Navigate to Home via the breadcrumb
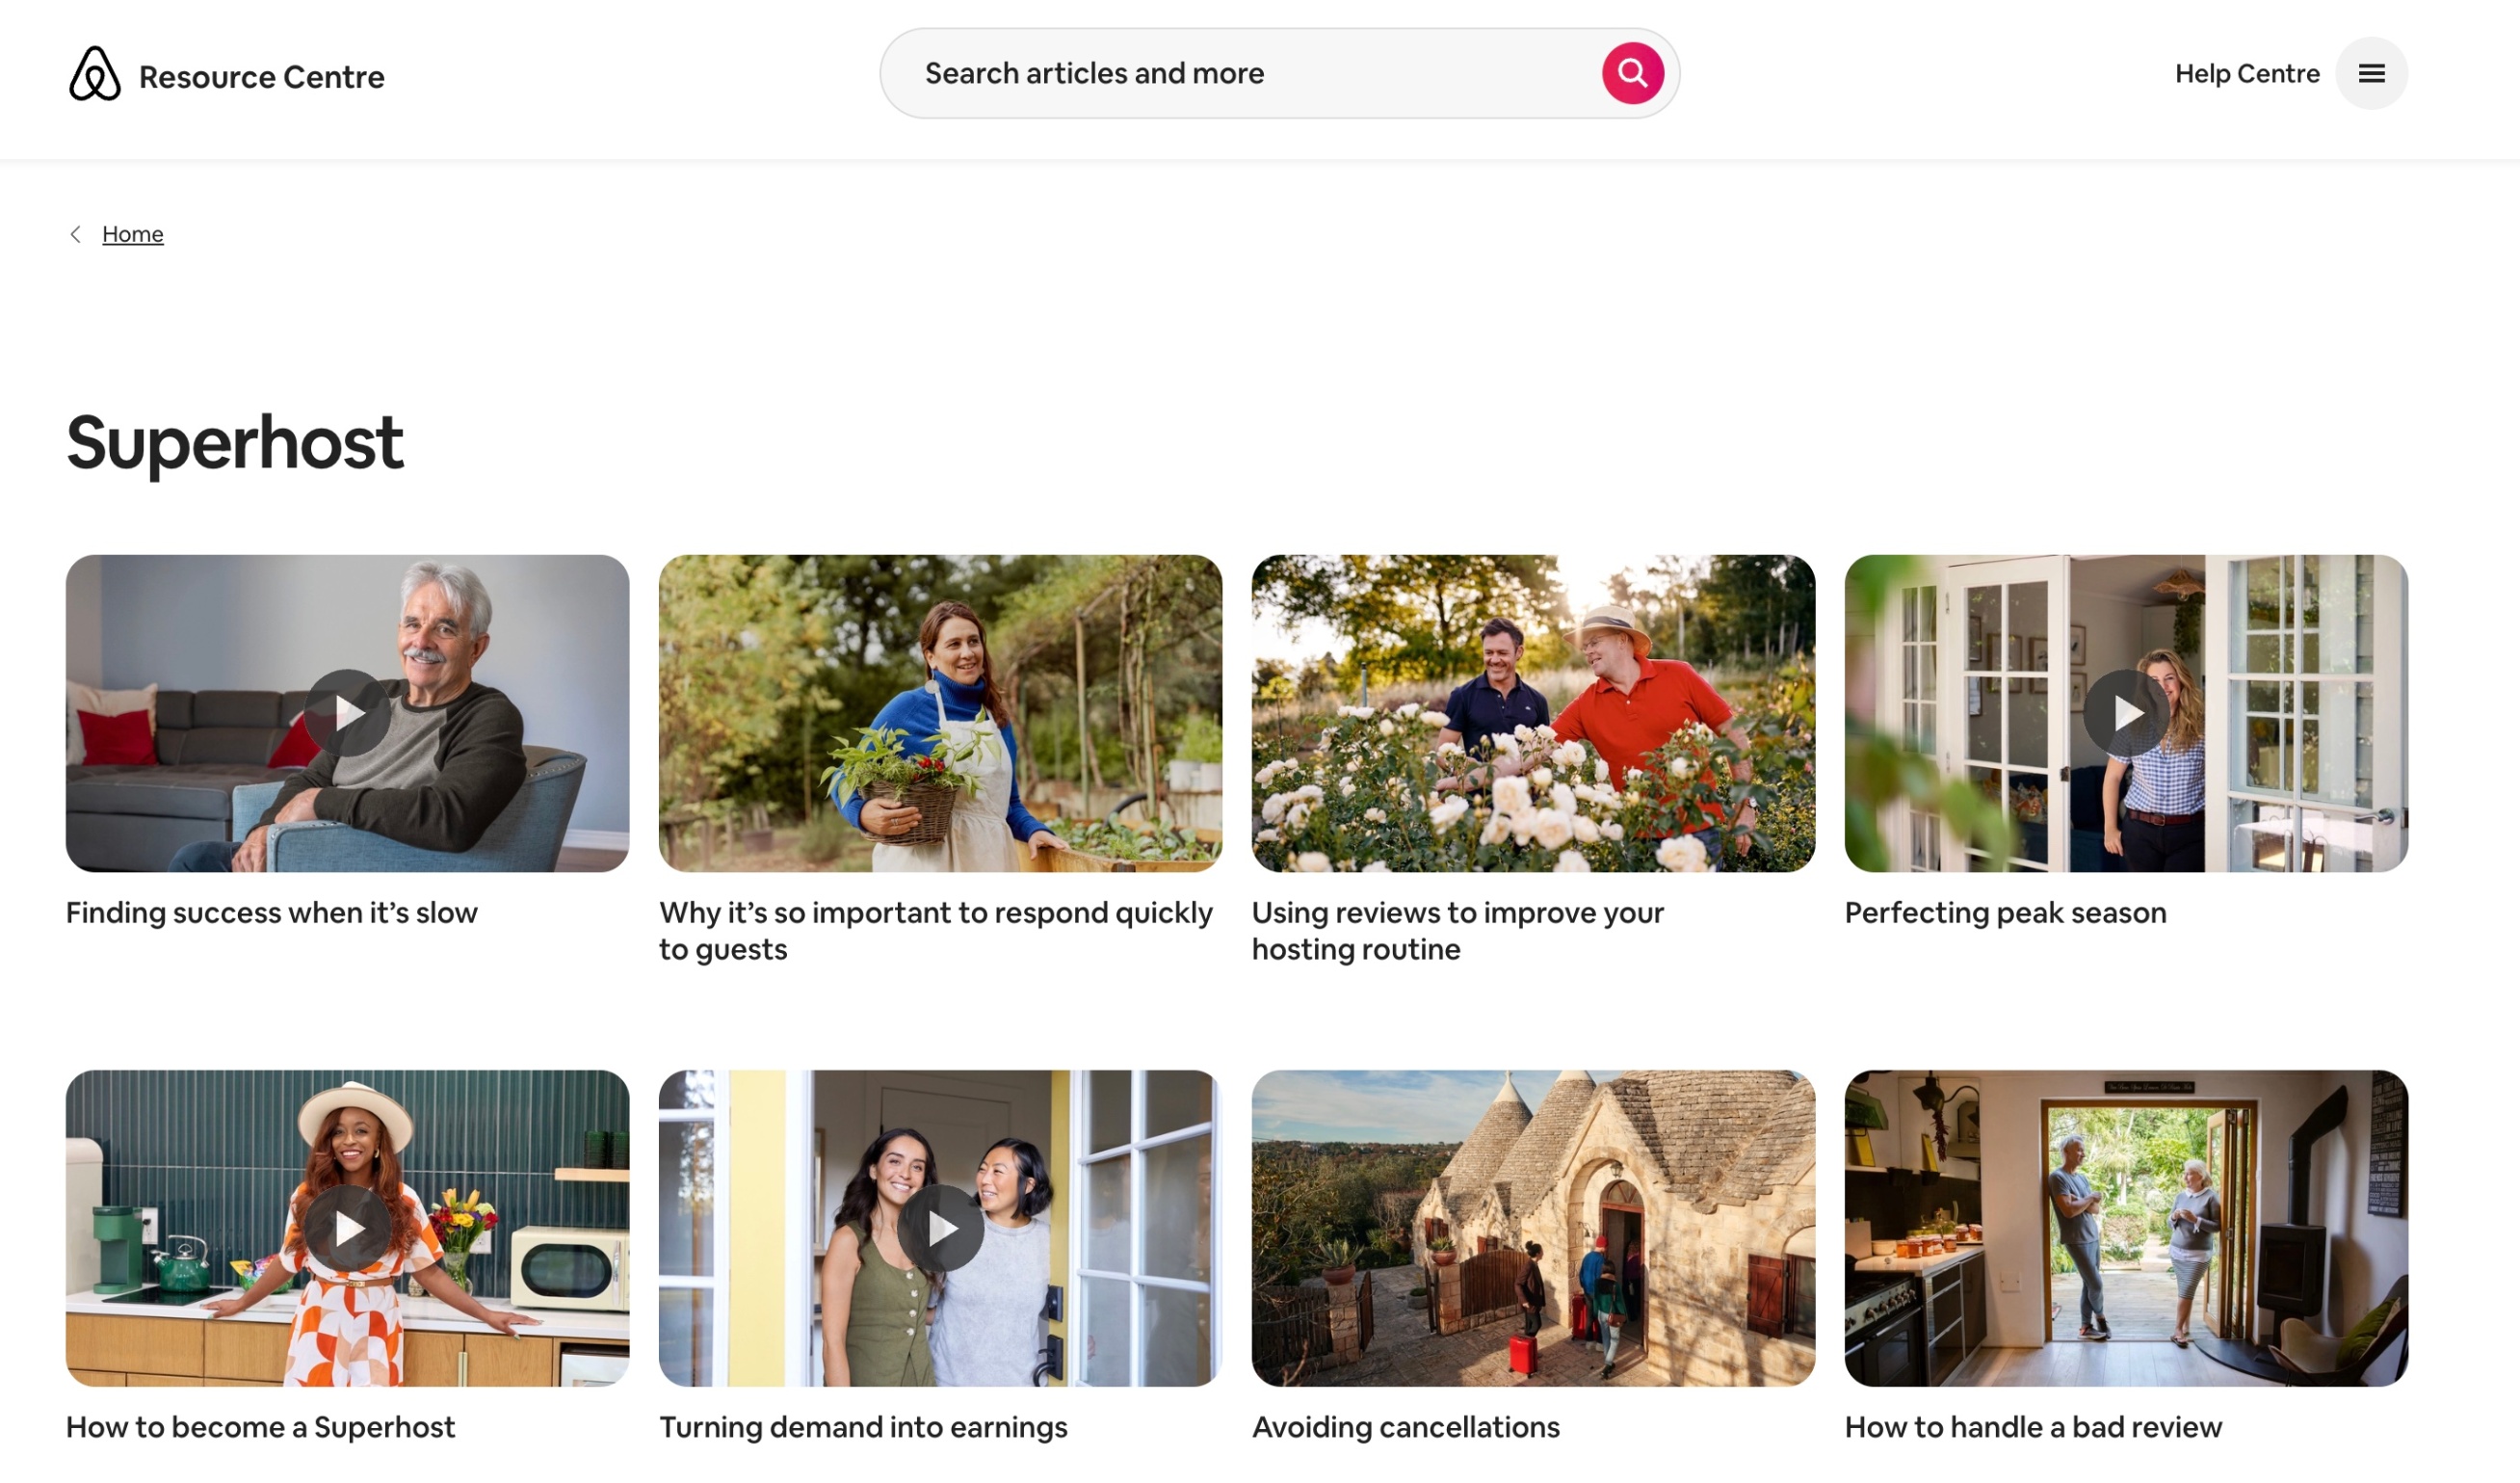The height and width of the screenshot is (1483, 2520). click(133, 233)
